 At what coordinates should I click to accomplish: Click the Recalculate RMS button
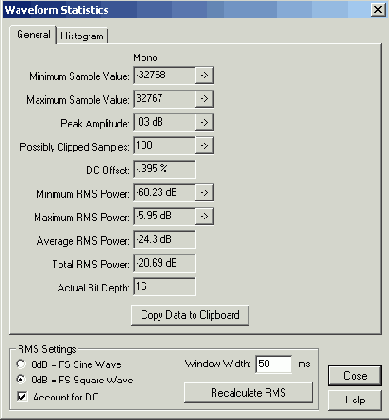tap(248, 392)
